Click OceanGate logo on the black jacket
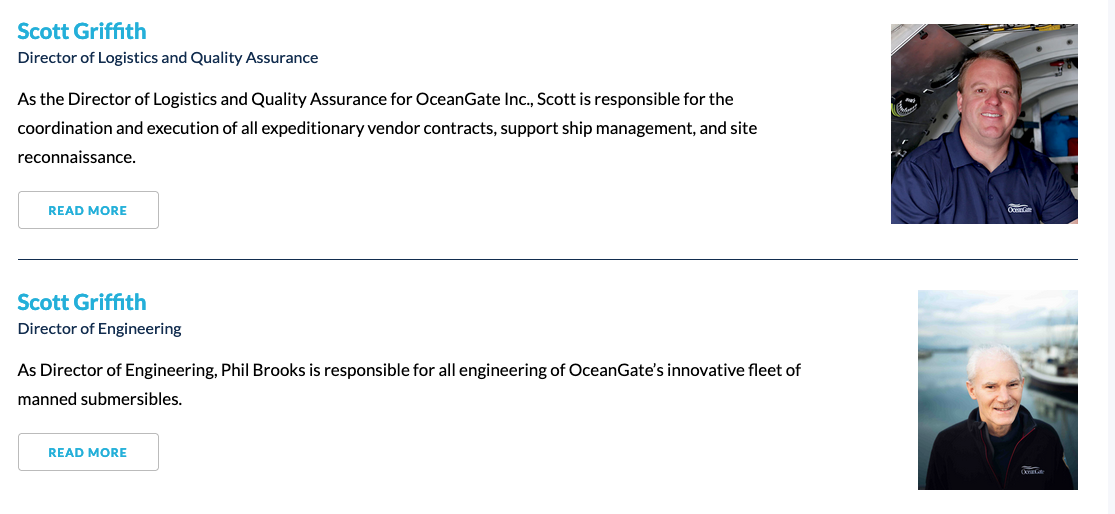This screenshot has width=1115, height=514. (1032, 468)
